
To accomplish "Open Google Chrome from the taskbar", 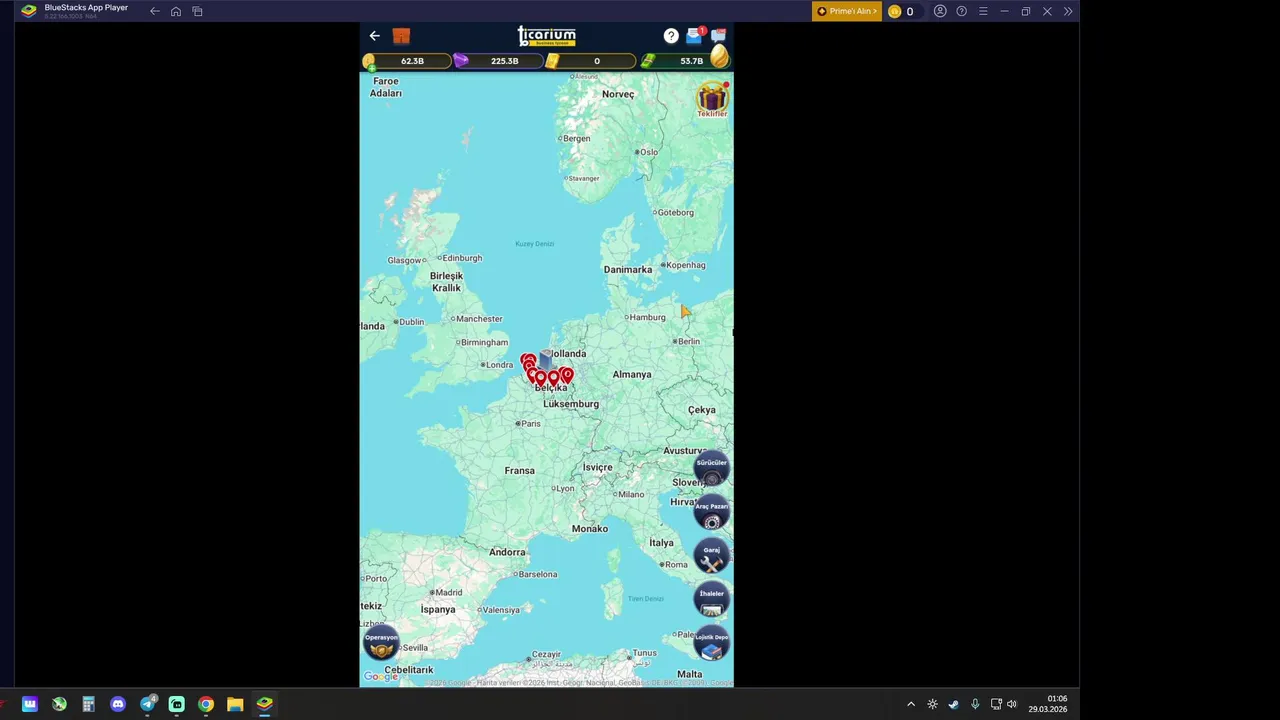I will pyautogui.click(x=205, y=704).
